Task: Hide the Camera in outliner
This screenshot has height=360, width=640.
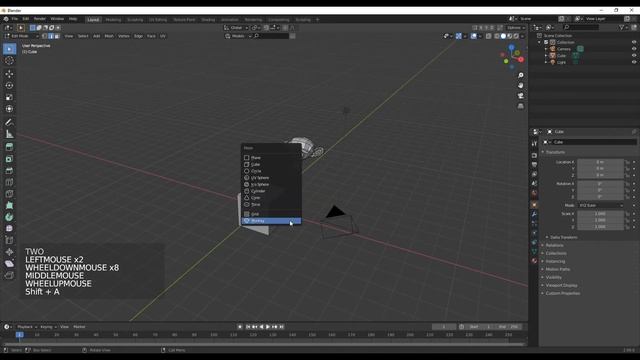Action: click(634, 49)
